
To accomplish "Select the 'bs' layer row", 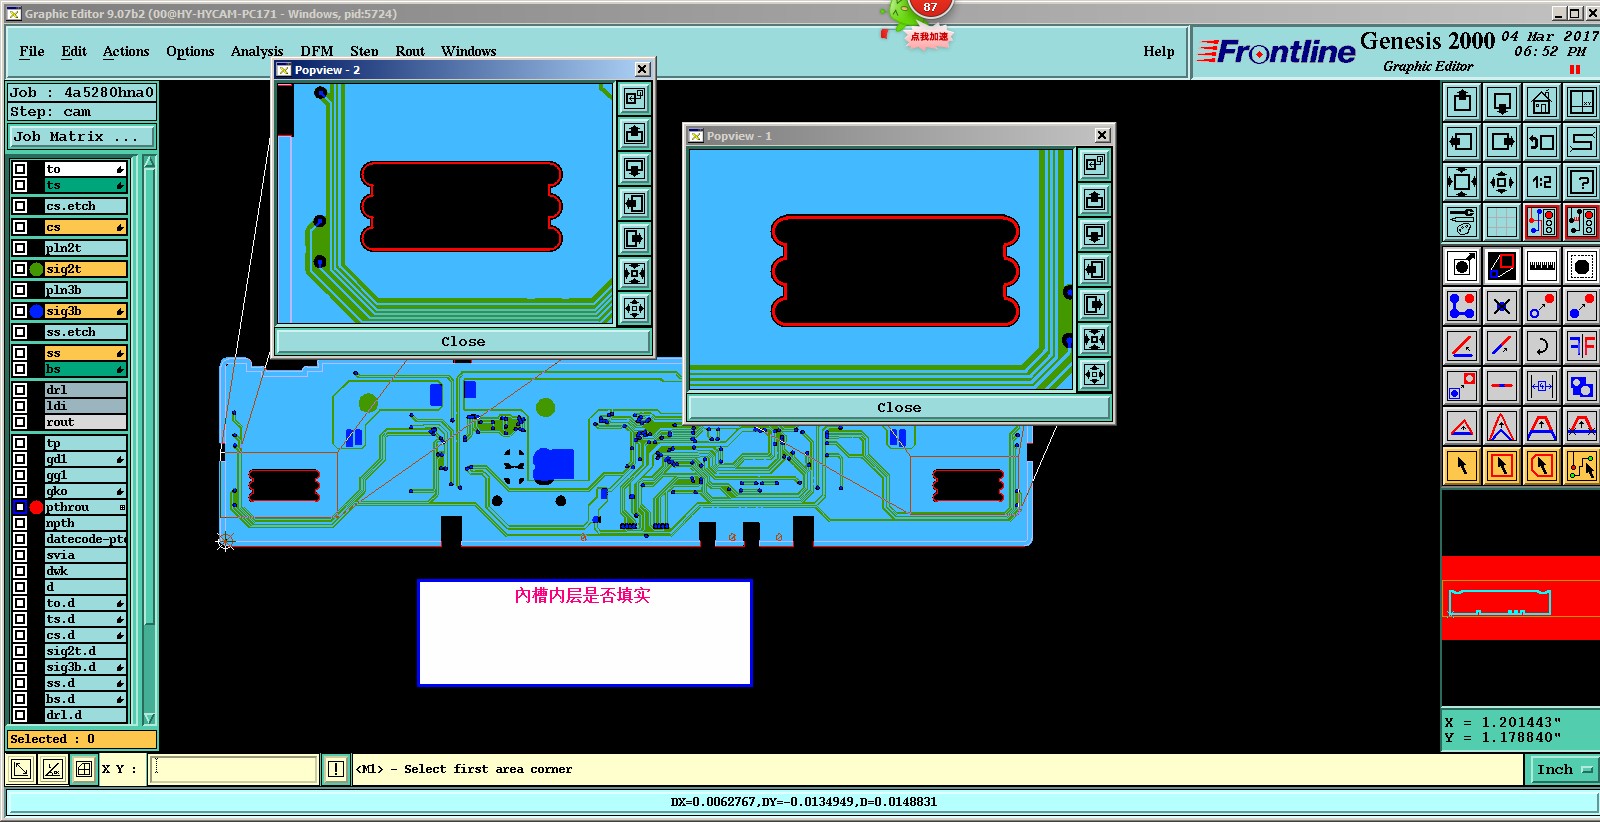I will (85, 369).
